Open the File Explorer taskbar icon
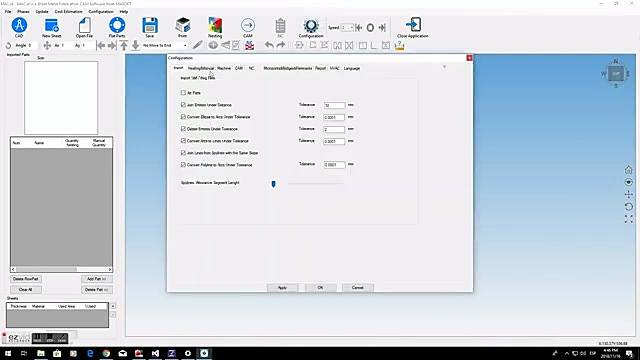Viewport: 640px width, 360px height. click(x=40, y=353)
